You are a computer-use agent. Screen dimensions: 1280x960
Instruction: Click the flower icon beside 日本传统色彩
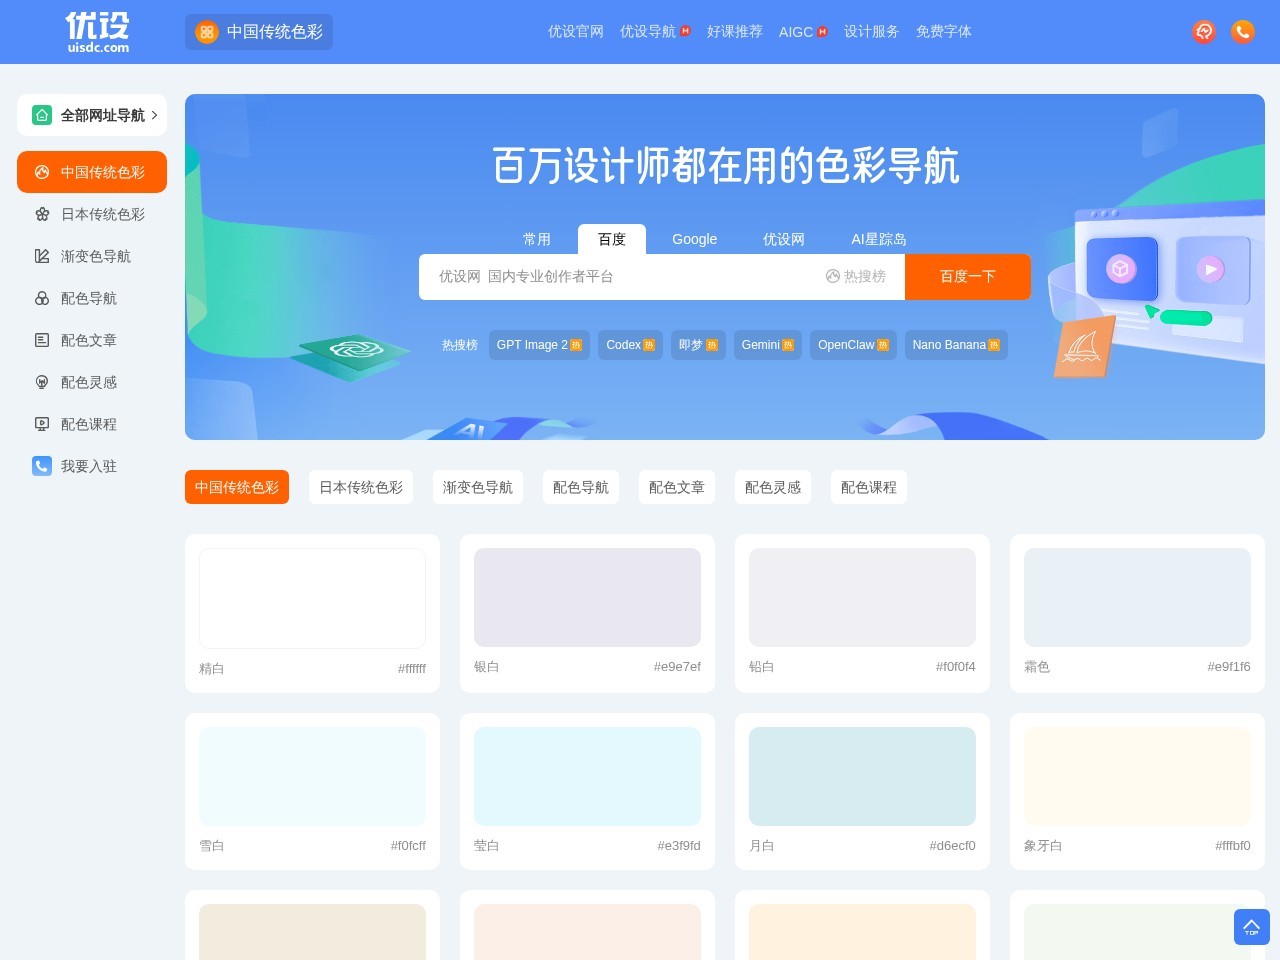click(42, 214)
